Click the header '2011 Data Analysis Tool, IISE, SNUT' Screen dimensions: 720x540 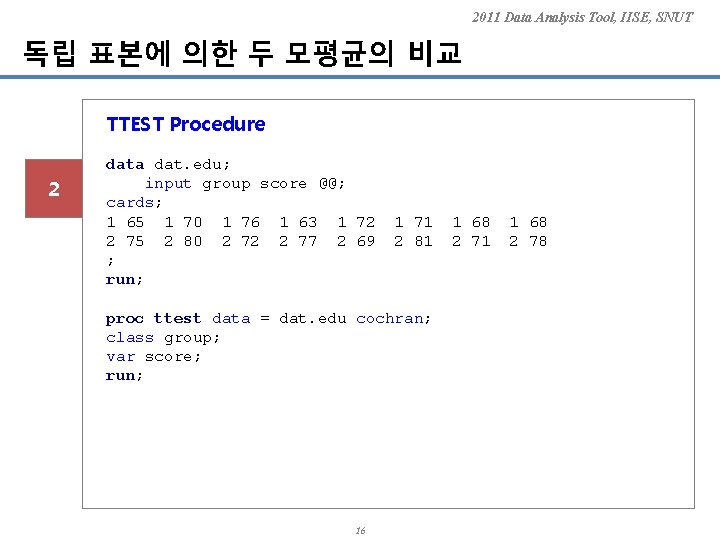click(x=582, y=17)
